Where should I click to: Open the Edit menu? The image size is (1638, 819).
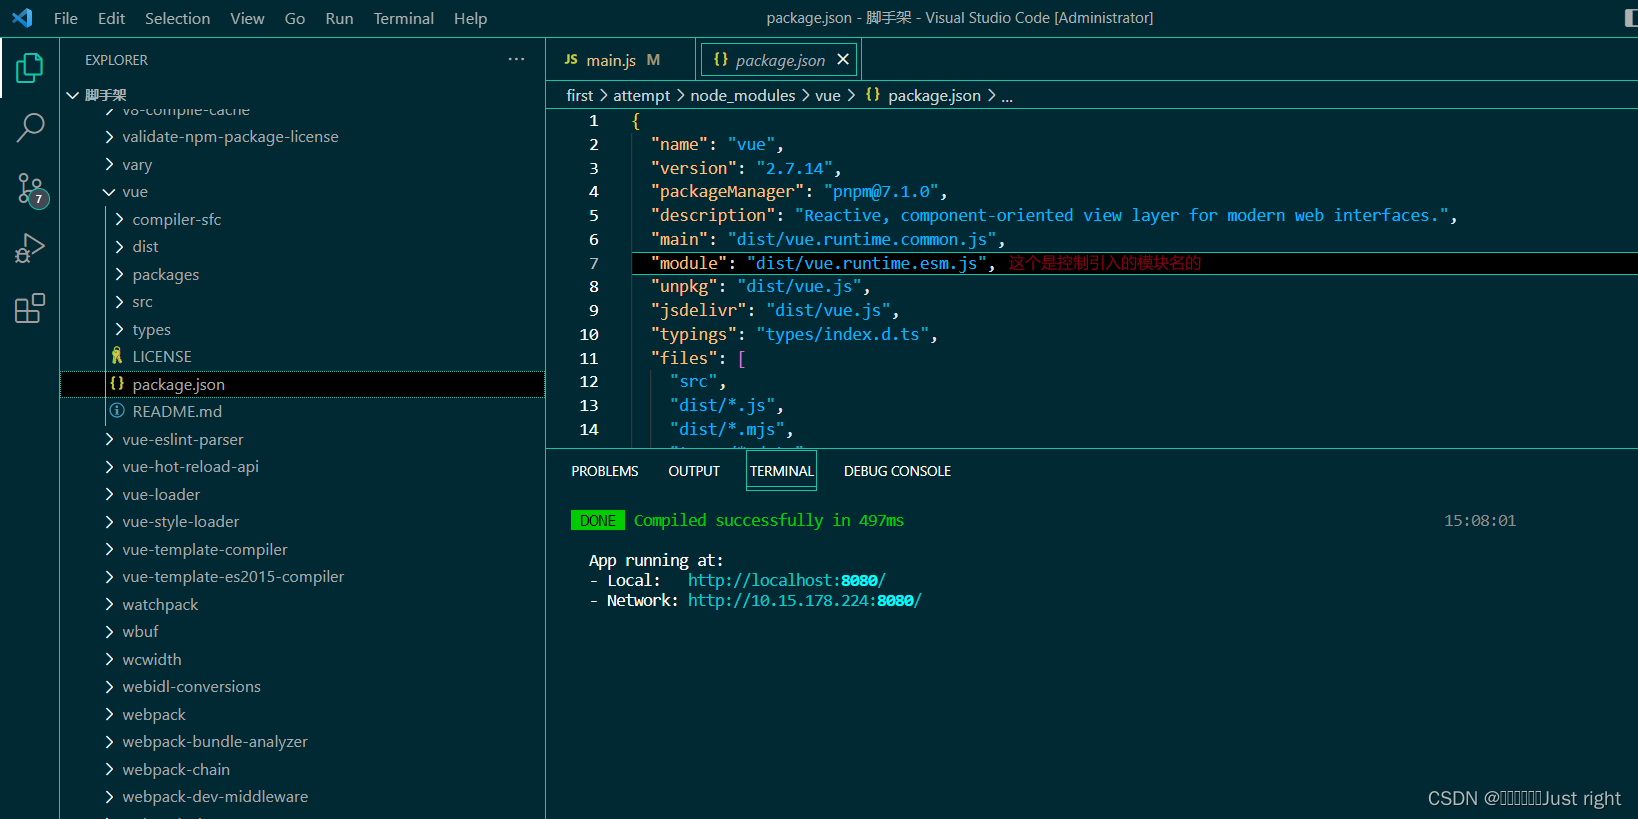coord(111,18)
